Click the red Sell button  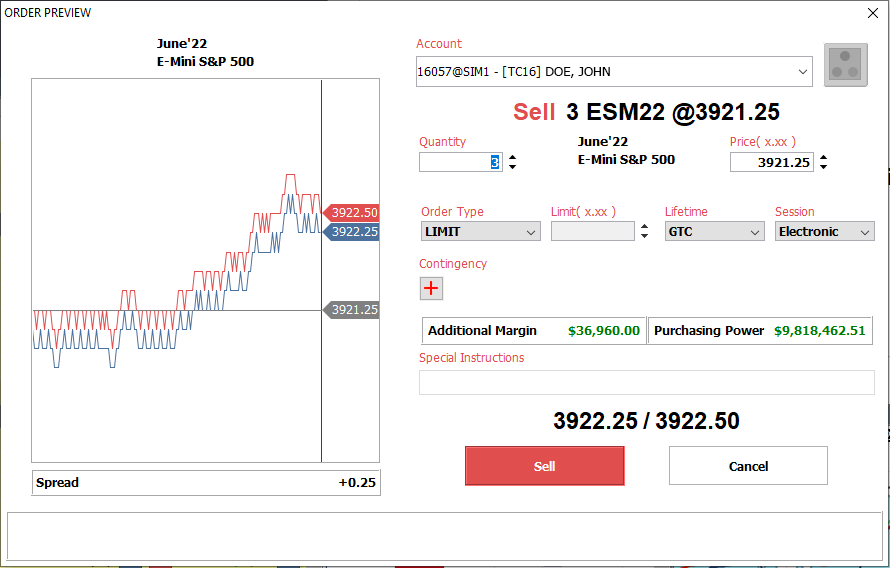click(545, 466)
